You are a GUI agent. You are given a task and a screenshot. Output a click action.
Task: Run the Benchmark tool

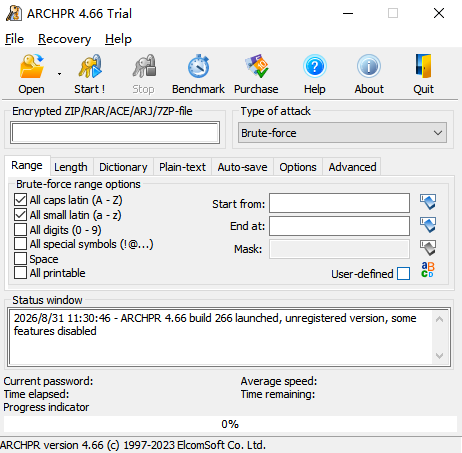[x=198, y=75]
